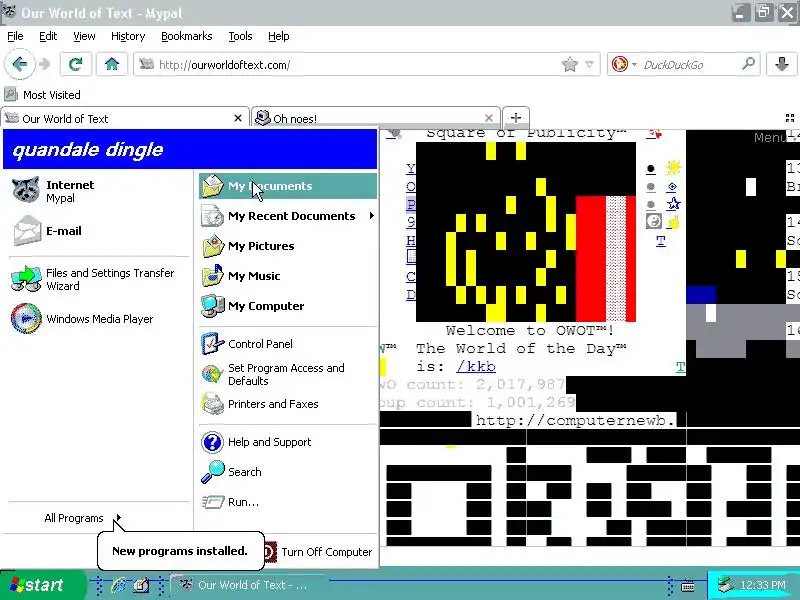
Task: Click the 12:33 PM system clock
Action: (x=763, y=585)
